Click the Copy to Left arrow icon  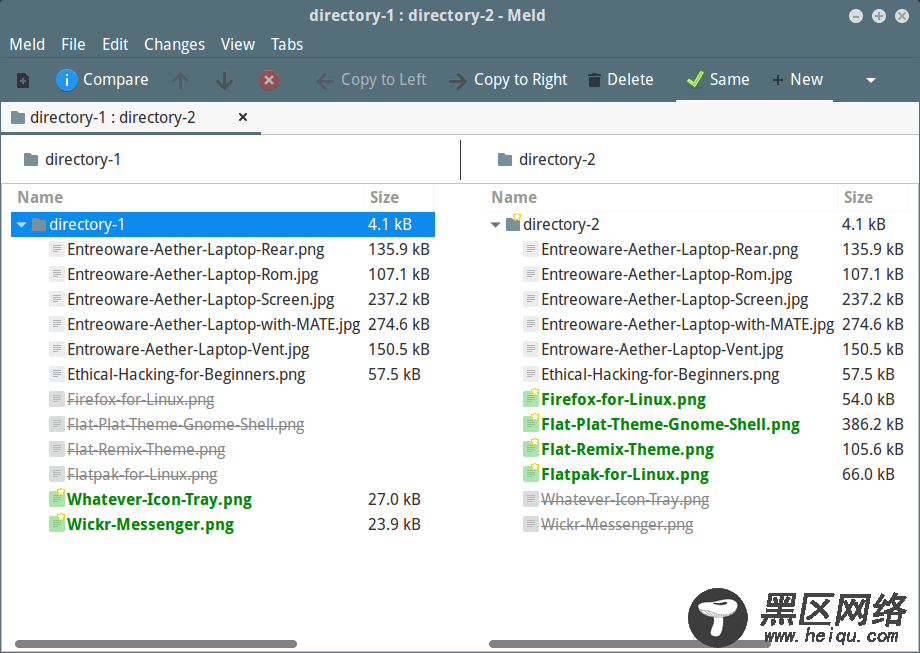coord(324,80)
